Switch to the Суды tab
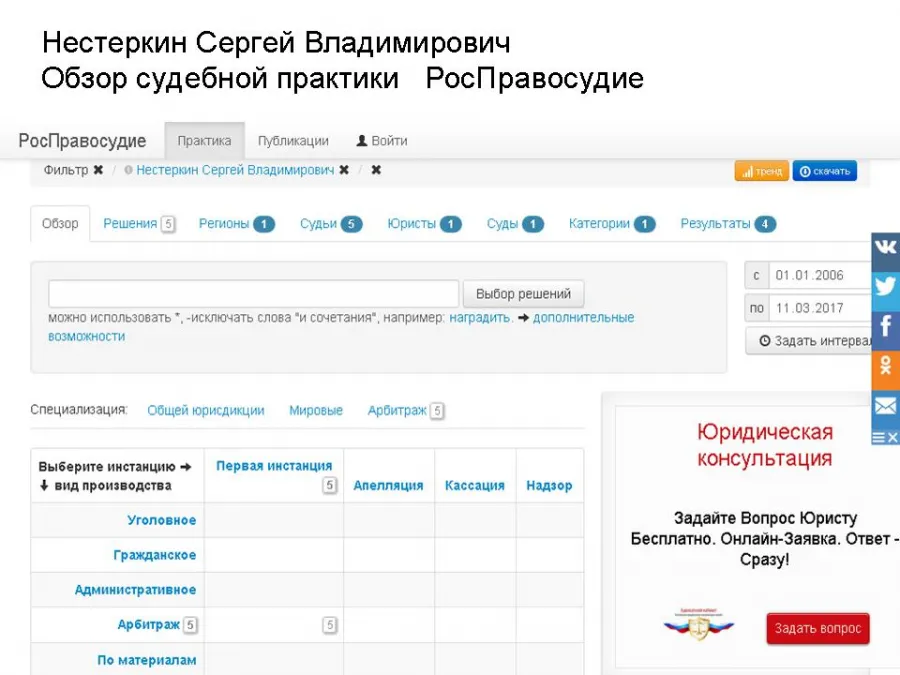This screenshot has width=900, height=675. click(x=515, y=223)
